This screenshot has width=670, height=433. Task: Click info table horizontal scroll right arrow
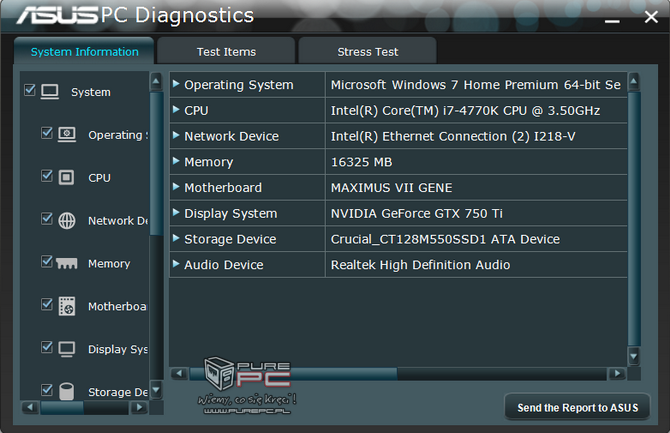tap(617, 374)
